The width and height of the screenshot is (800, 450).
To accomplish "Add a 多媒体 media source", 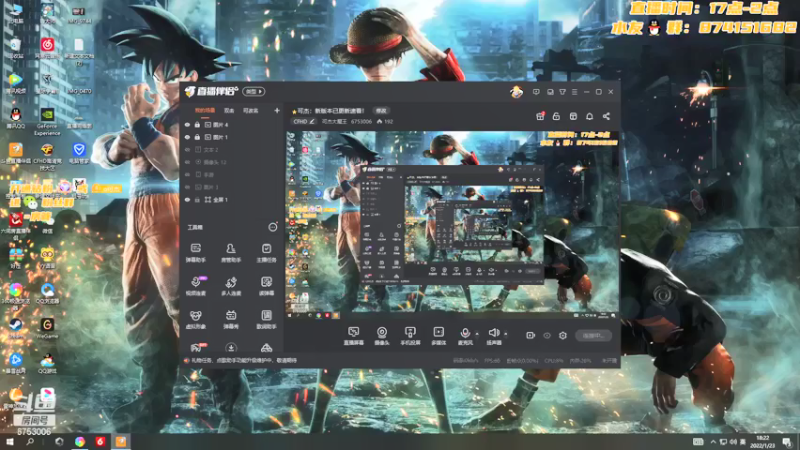I will [439, 336].
